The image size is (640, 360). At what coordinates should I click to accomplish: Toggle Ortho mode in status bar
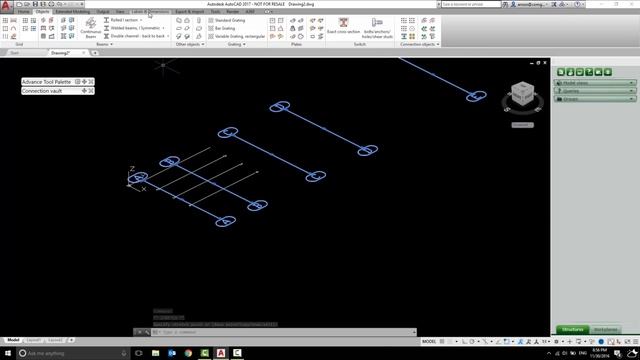[464, 342]
